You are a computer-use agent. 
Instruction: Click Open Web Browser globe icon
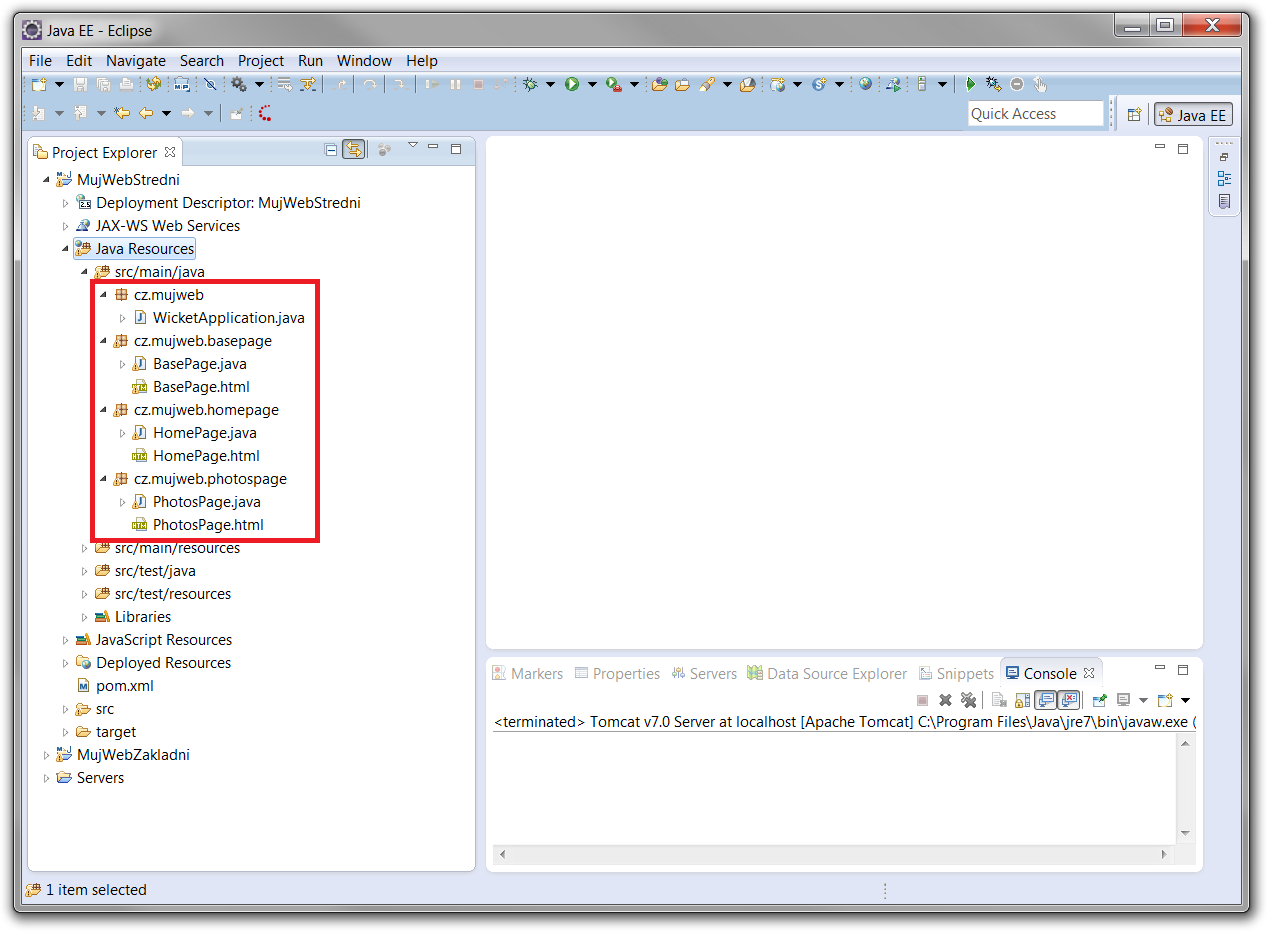pyautogui.click(x=865, y=85)
